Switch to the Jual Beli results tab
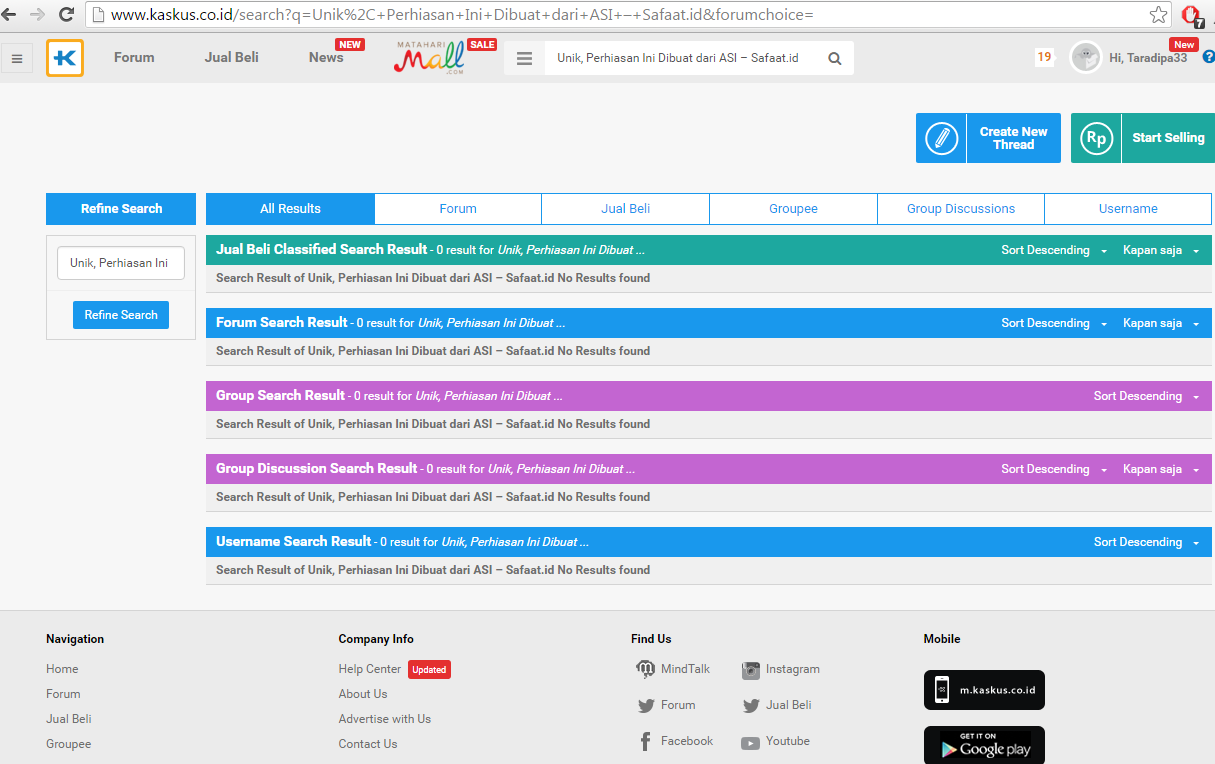The height and width of the screenshot is (764, 1215). pos(626,209)
